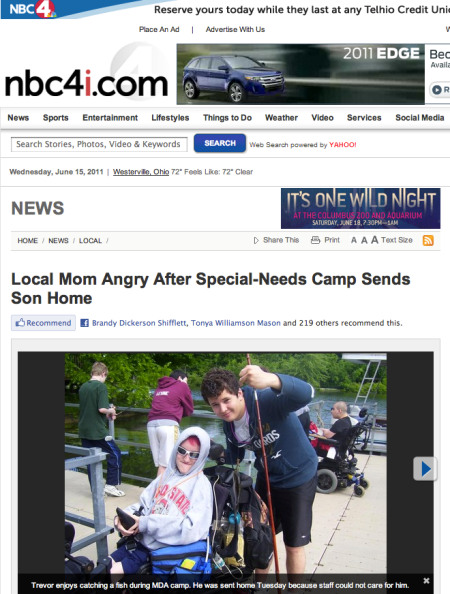The height and width of the screenshot is (594, 450).
Task: Click the 2011 Ford Edge ad
Action: [x=300, y=74]
